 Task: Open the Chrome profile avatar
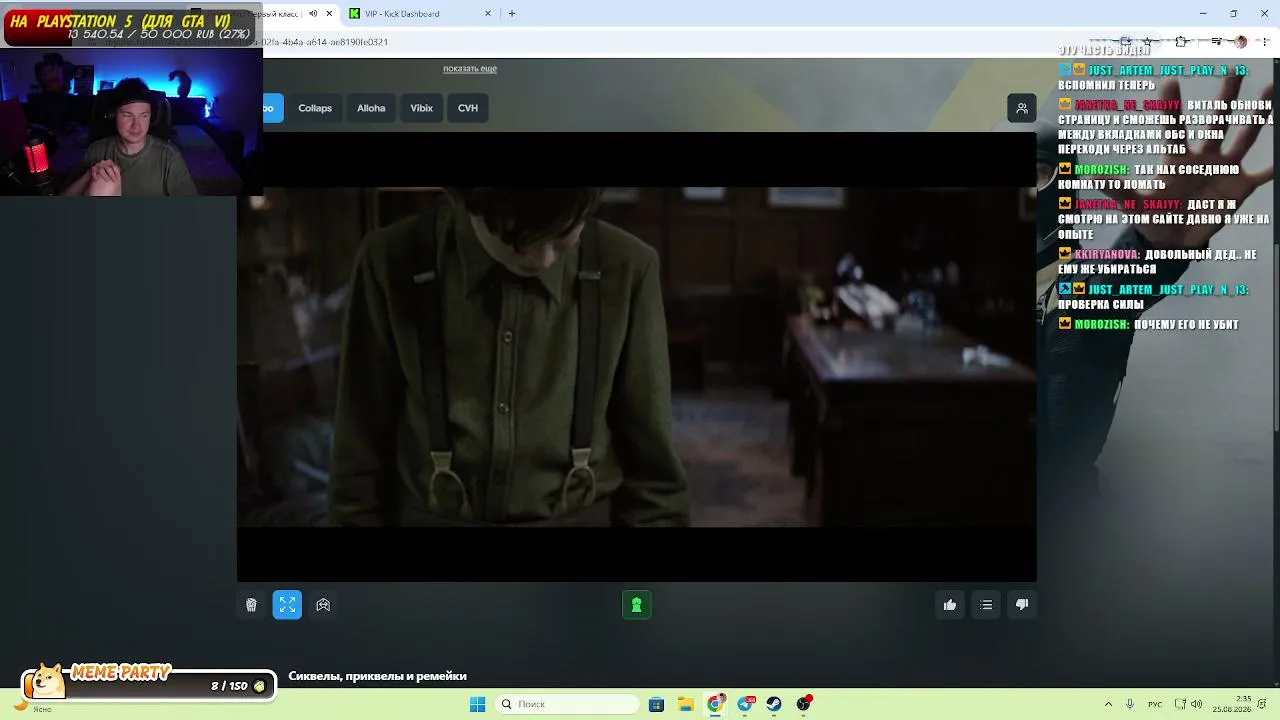[1241, 42]
